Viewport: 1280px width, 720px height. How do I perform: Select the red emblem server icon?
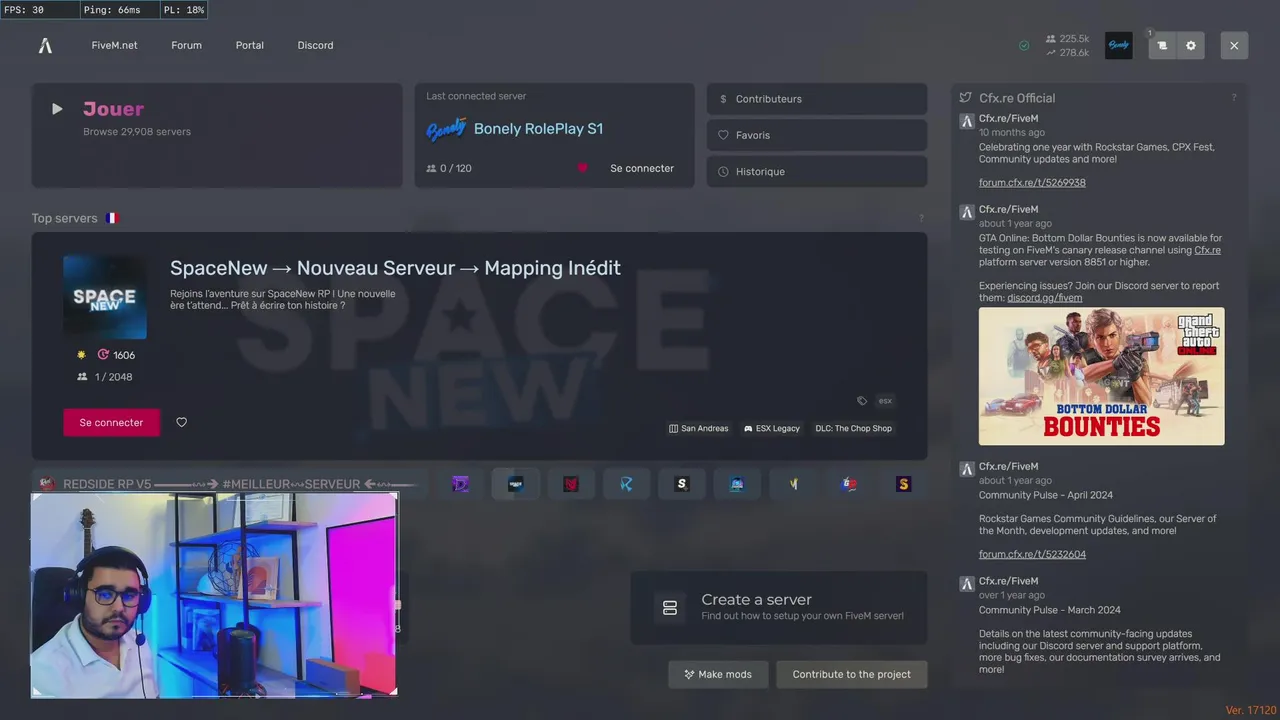(571, 484)
